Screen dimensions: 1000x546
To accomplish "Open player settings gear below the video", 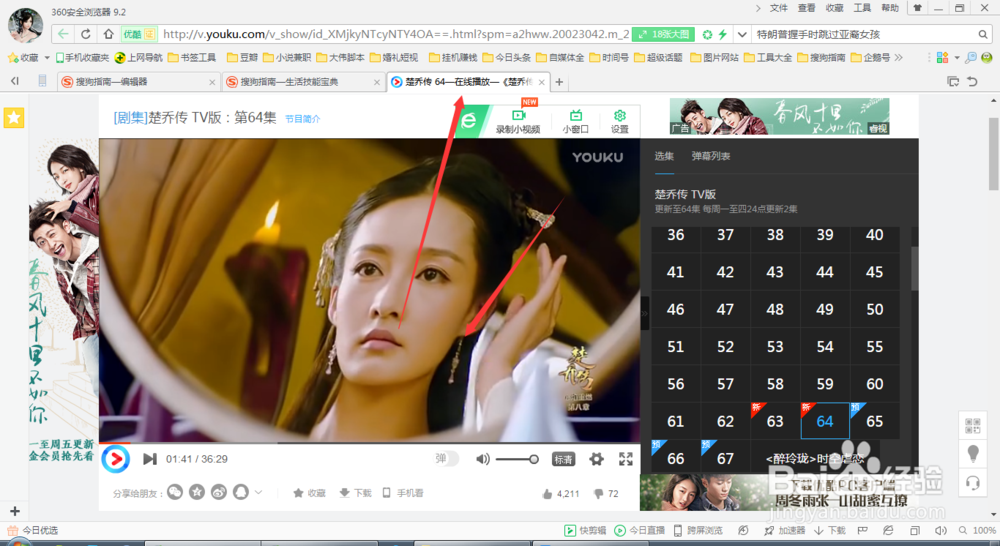I will tap(596, 459).
